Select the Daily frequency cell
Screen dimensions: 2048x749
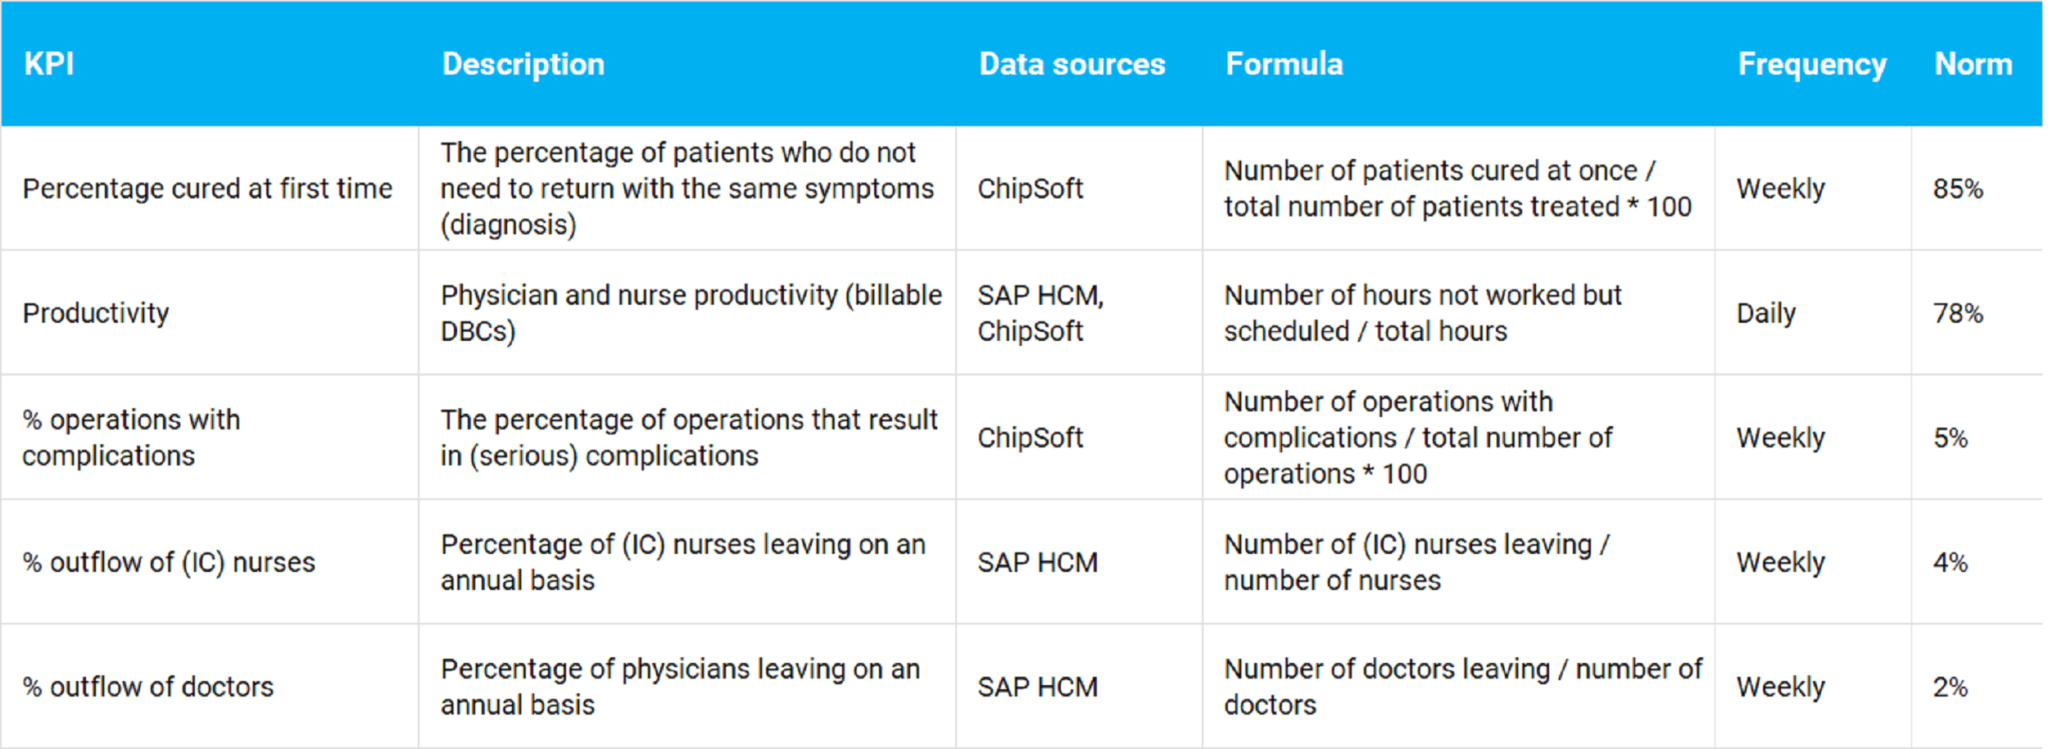click(x=1766, y=313)
